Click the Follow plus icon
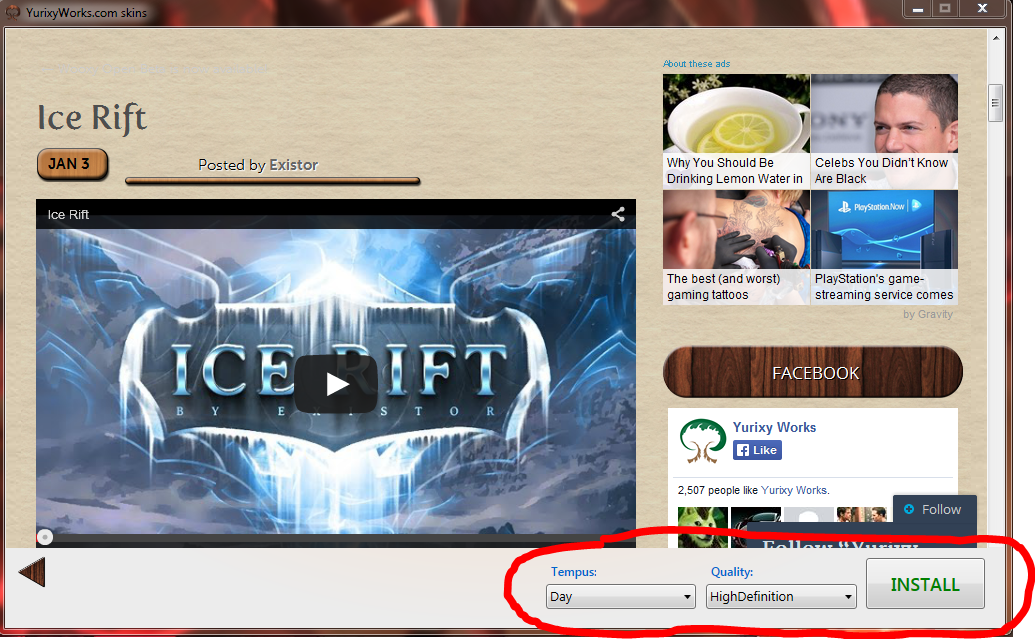Screen dimensions: 1035x639 (x=909, y=510)
